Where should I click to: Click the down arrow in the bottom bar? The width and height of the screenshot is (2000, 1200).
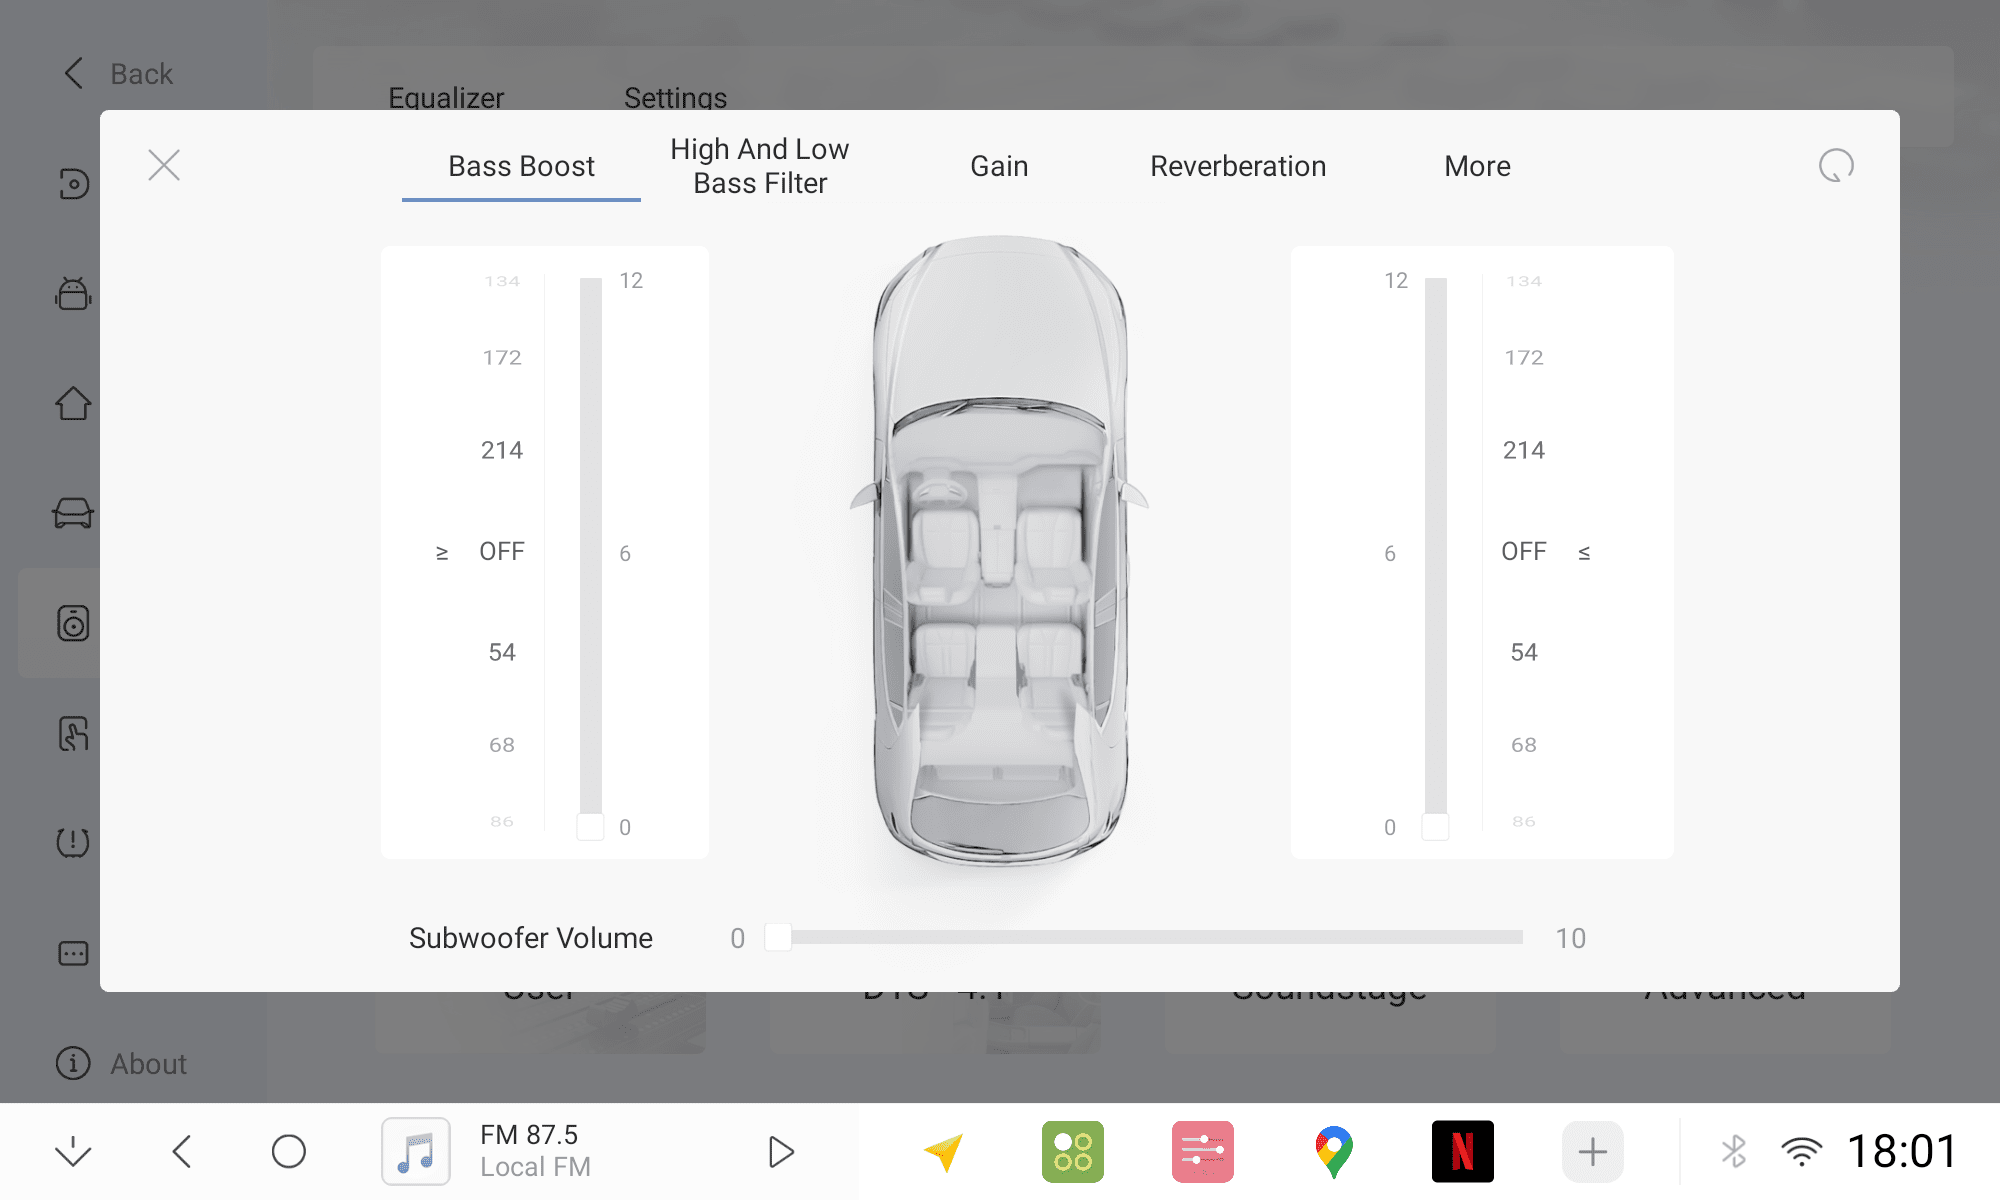coord(73,1151)
